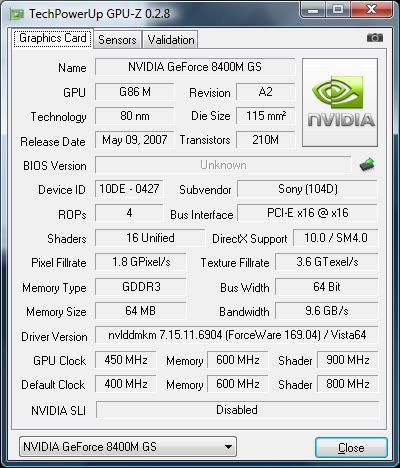Screen dimensions: 400x468
Task: Click the Default Clock 400 MHz field
Action: click(x=126, y=384)
